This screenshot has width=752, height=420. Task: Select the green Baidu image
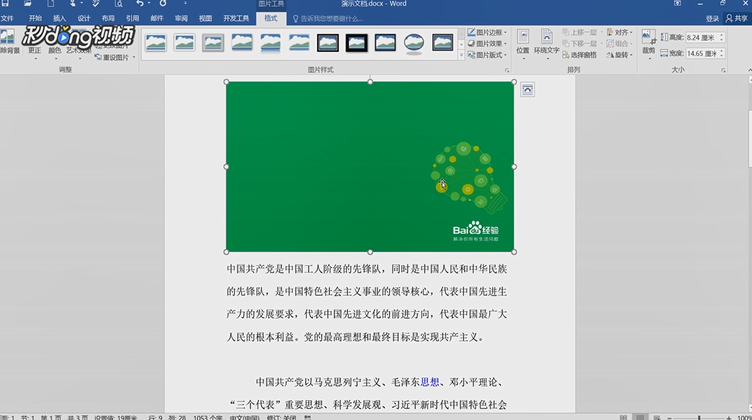(370, 166)
